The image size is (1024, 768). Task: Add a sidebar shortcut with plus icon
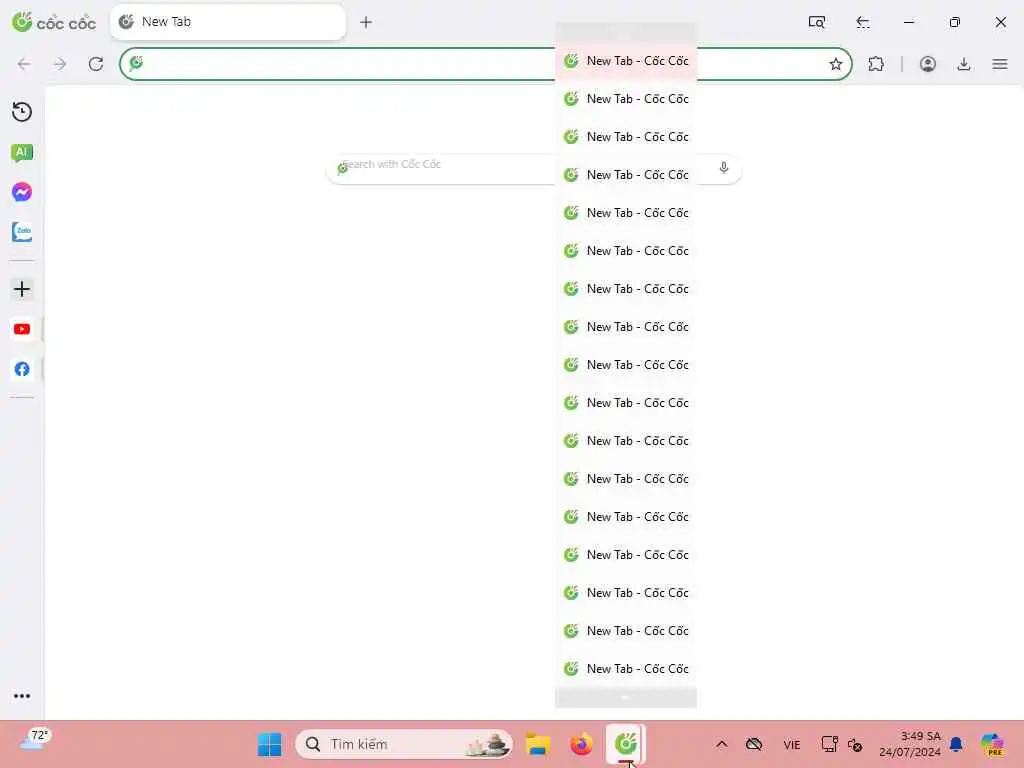tap(22, 289)
